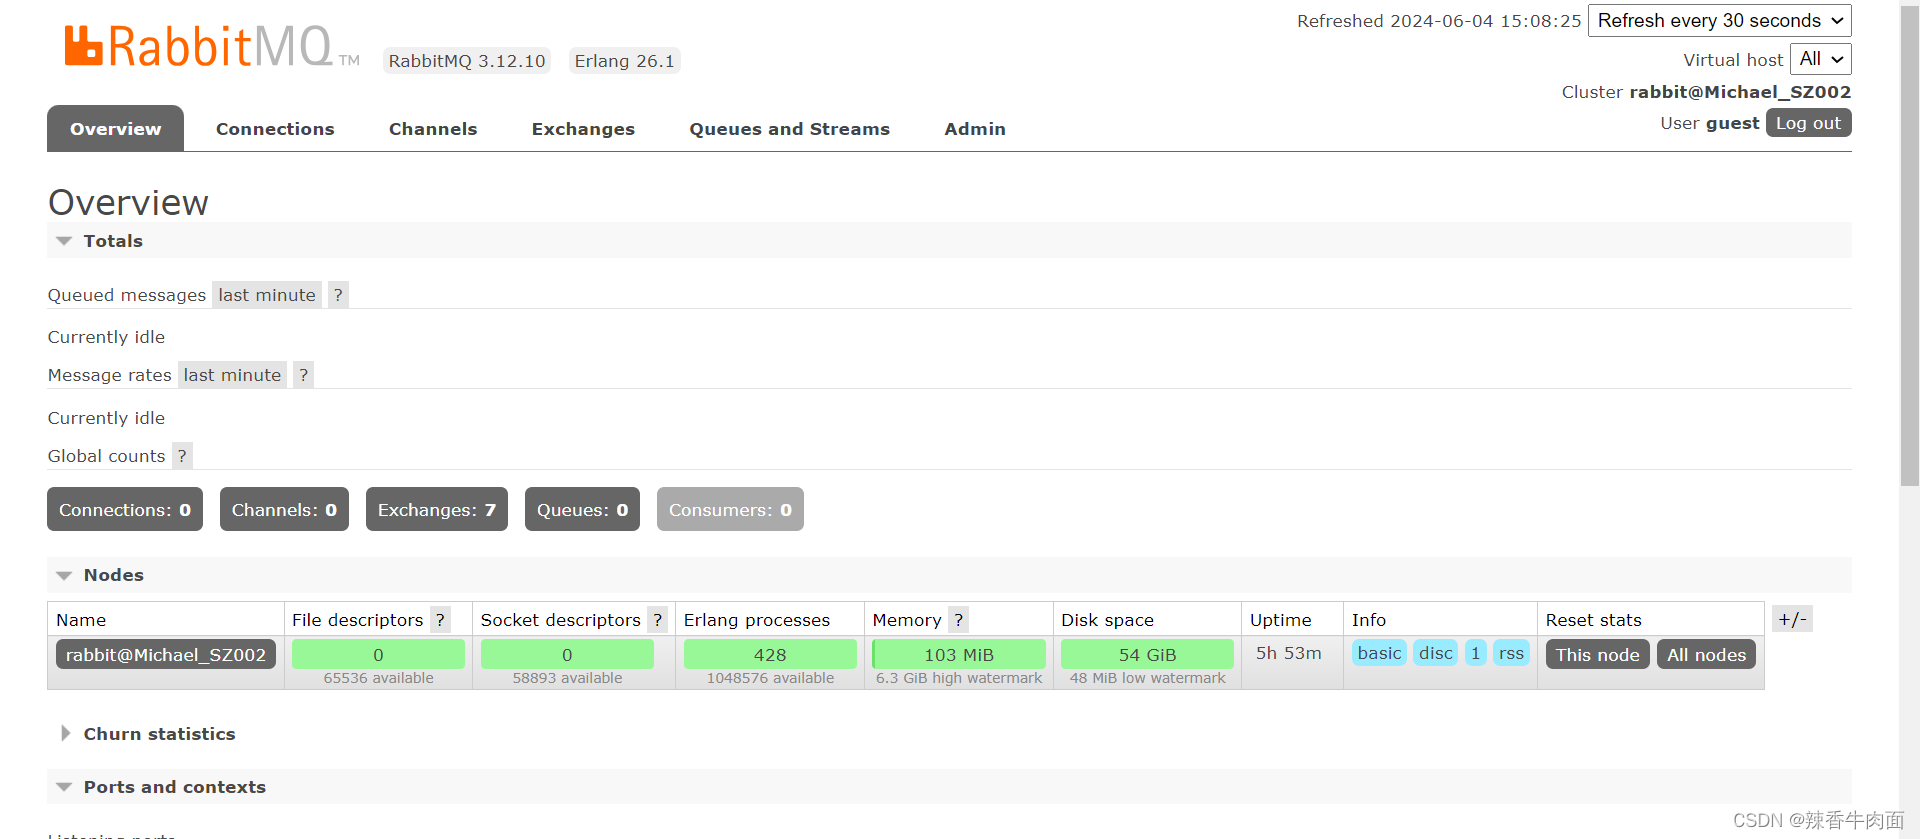Click the info tag labeled 1

[x=1476, y=653]
